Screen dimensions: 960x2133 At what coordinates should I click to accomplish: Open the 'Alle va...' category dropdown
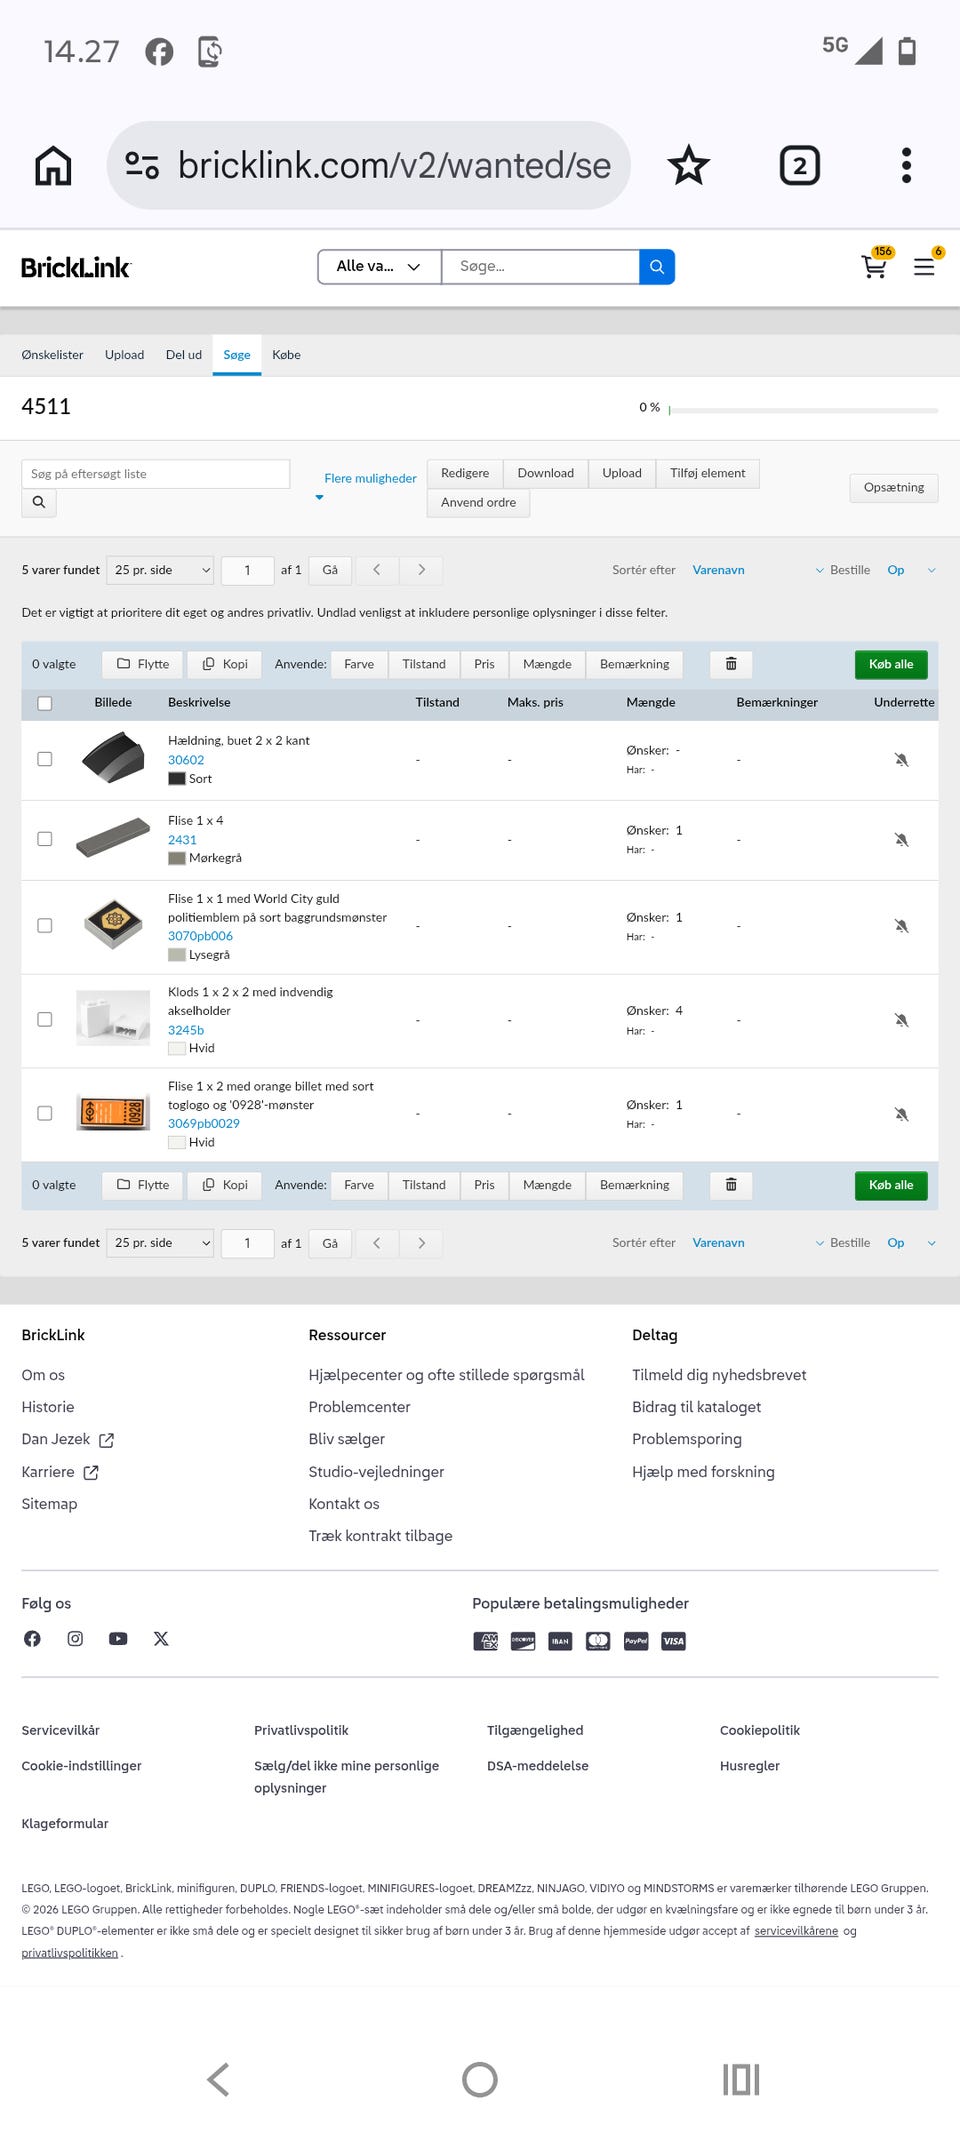click(x=379, y=267)
